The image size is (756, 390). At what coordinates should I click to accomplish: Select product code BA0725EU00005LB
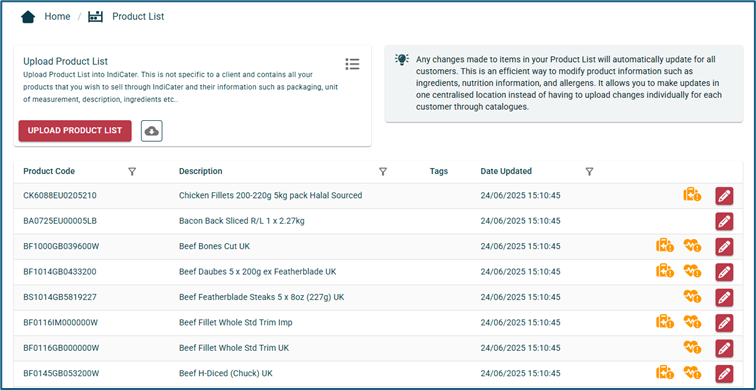pos(61,221)
